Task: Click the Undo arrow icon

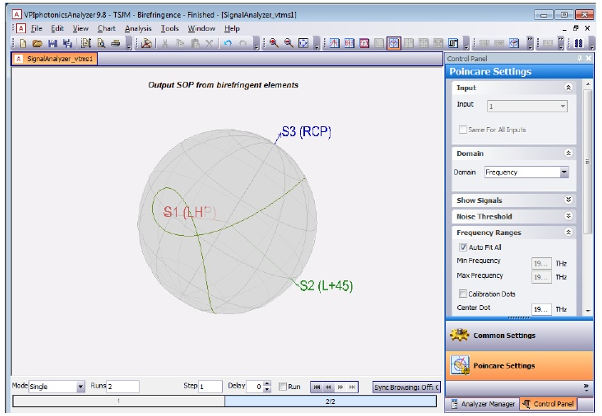Action: (228, 43)
